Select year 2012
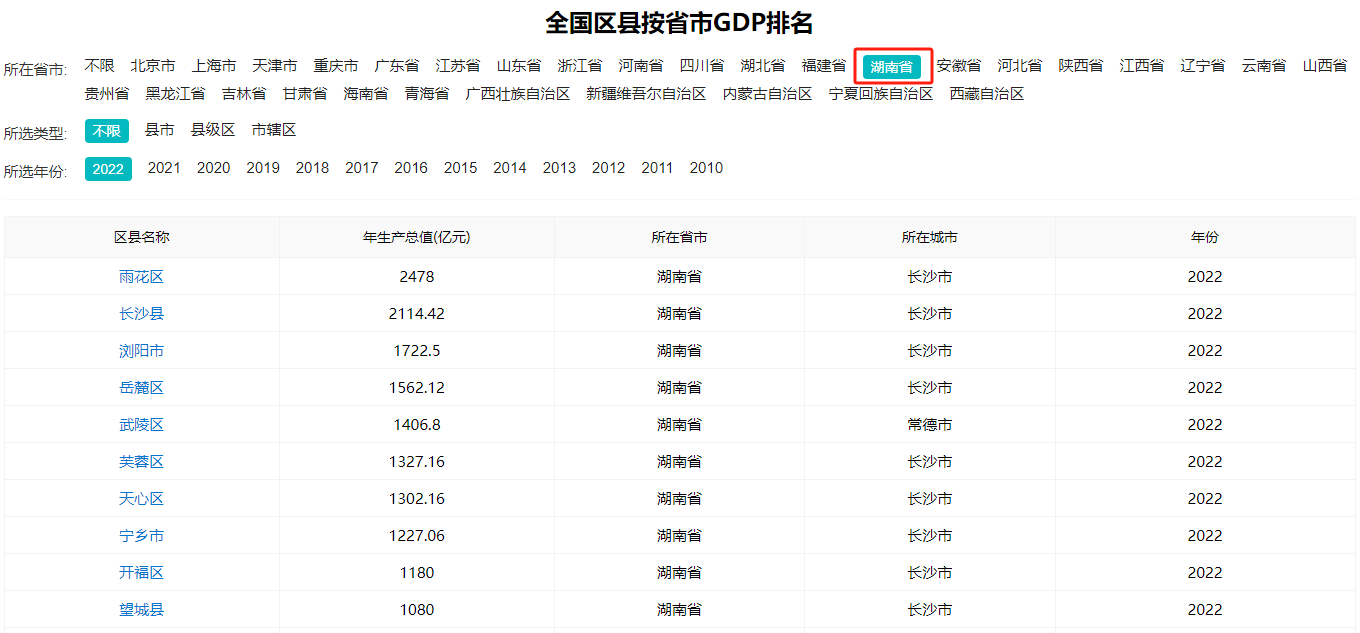This screenshot has width=1360, height=633. click(x=608, y=168)
